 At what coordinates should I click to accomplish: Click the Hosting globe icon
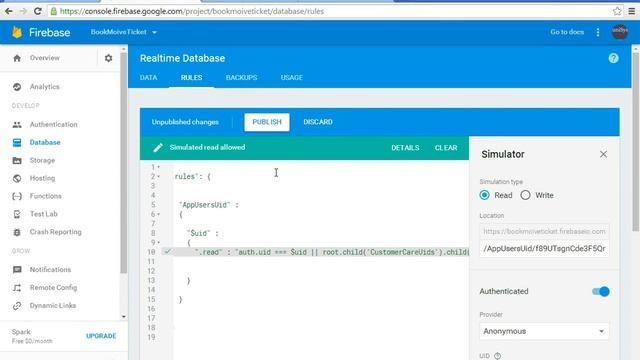click(x=17, y=178)
